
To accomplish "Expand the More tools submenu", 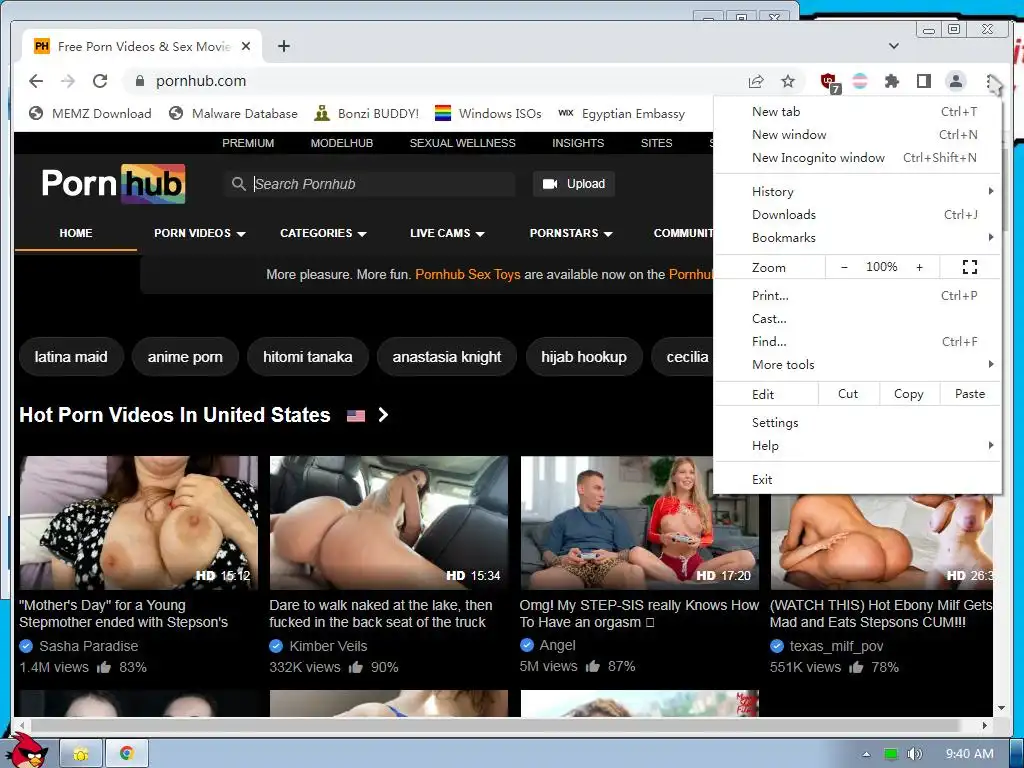I will click(857, 364).
